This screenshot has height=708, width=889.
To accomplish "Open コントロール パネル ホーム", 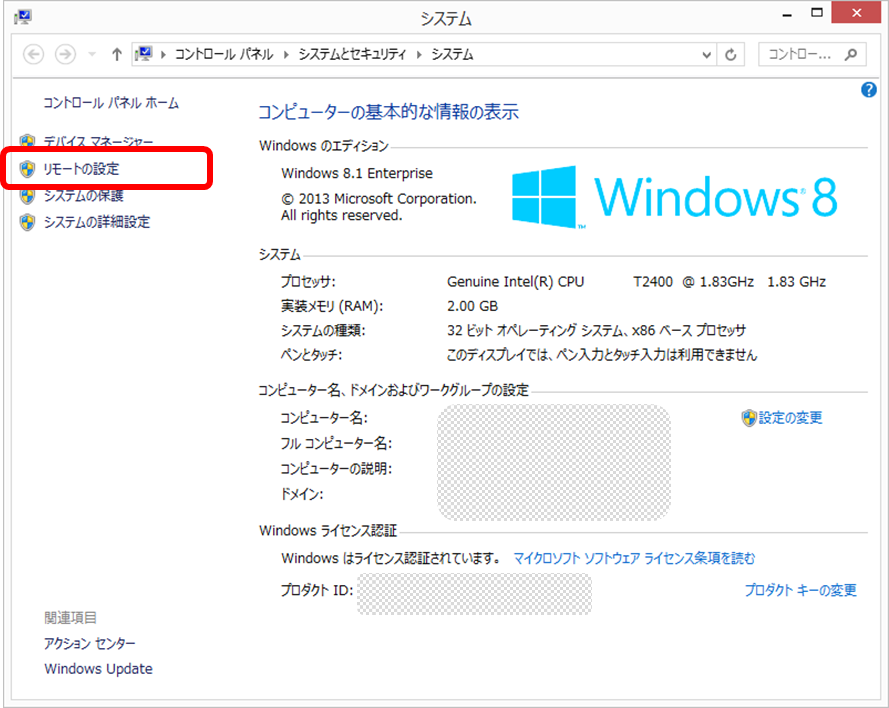I will (111, 103).
